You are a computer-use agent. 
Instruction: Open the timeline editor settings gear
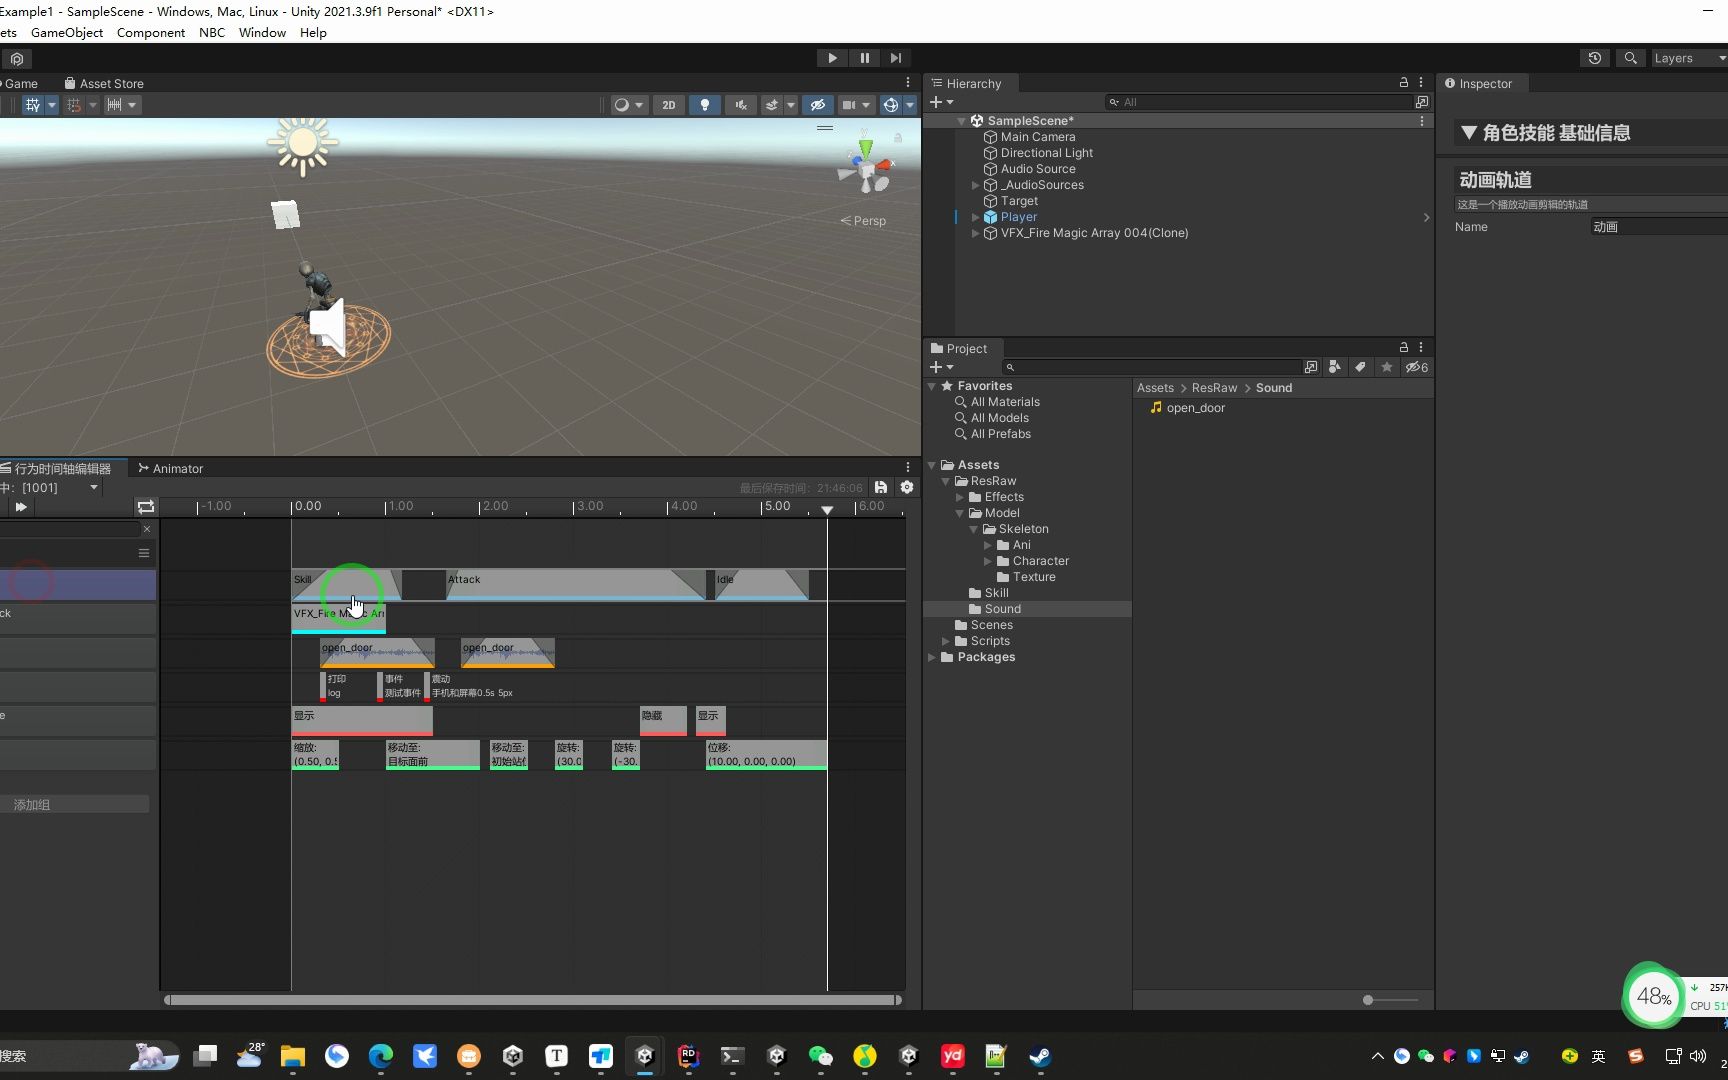(x=907, y=487)
